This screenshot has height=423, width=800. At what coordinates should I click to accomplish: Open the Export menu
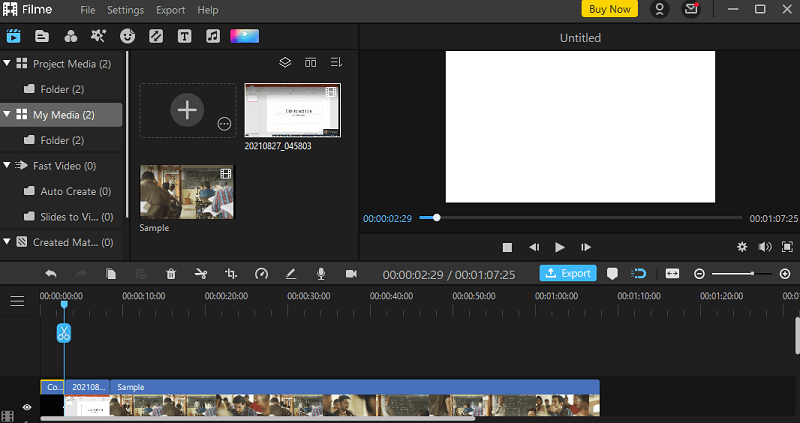coord(170,10)
